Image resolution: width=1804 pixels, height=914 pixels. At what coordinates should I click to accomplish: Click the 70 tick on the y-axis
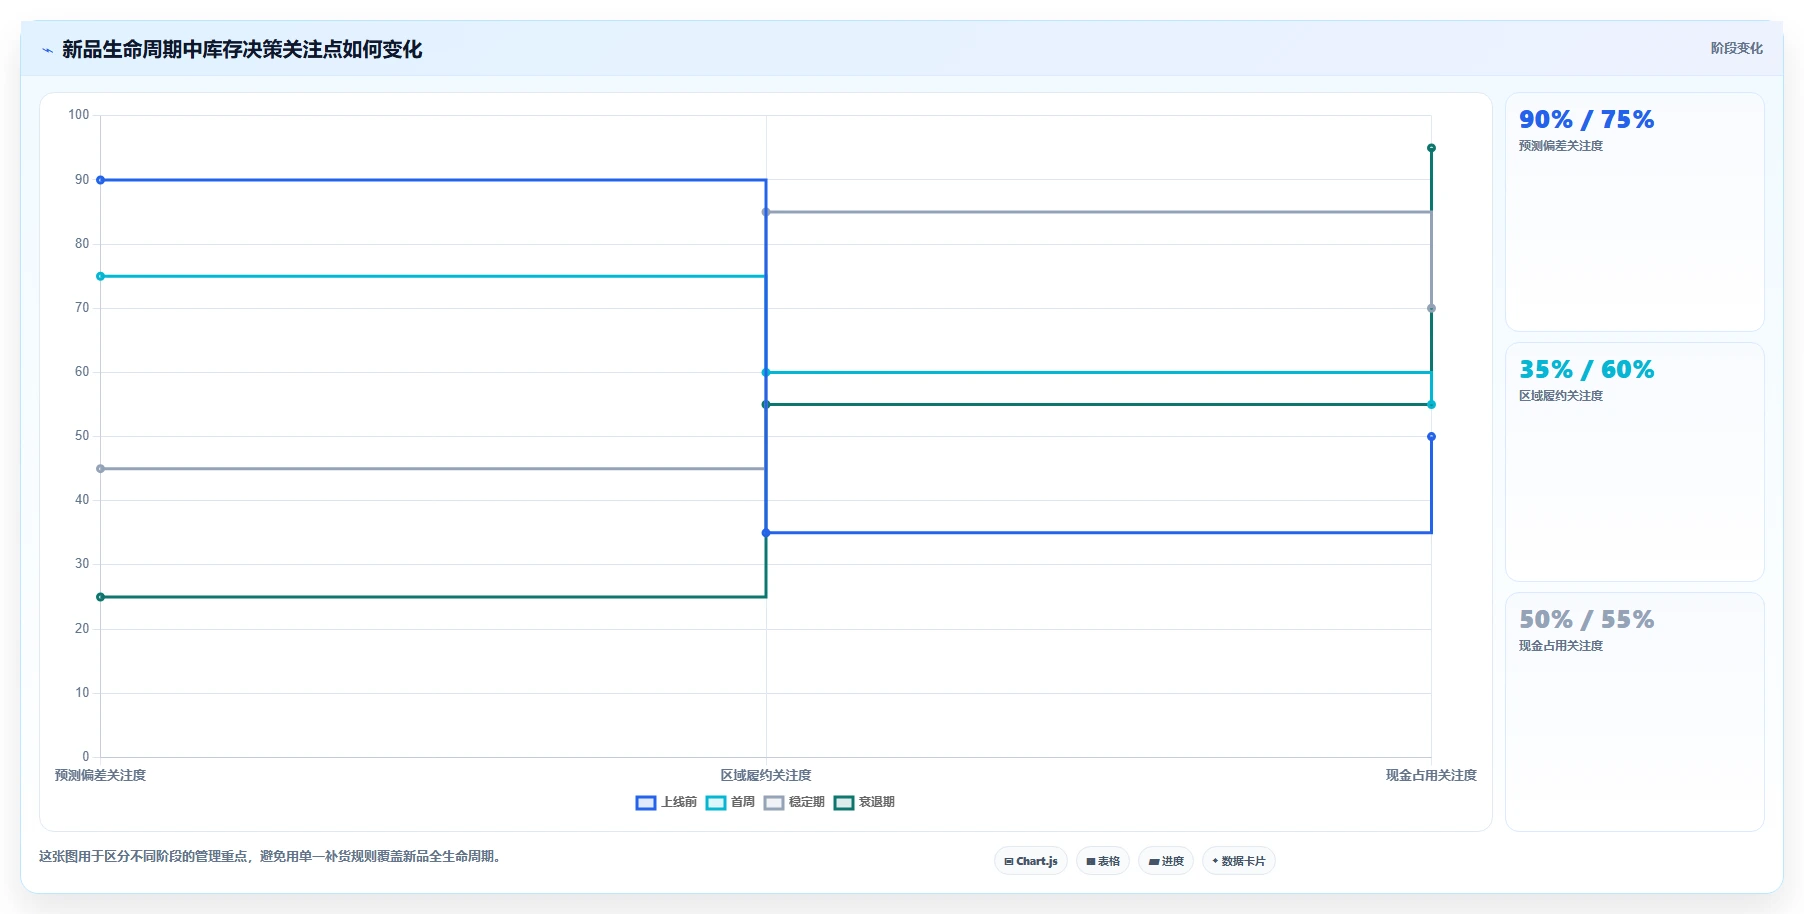[82, 308]
